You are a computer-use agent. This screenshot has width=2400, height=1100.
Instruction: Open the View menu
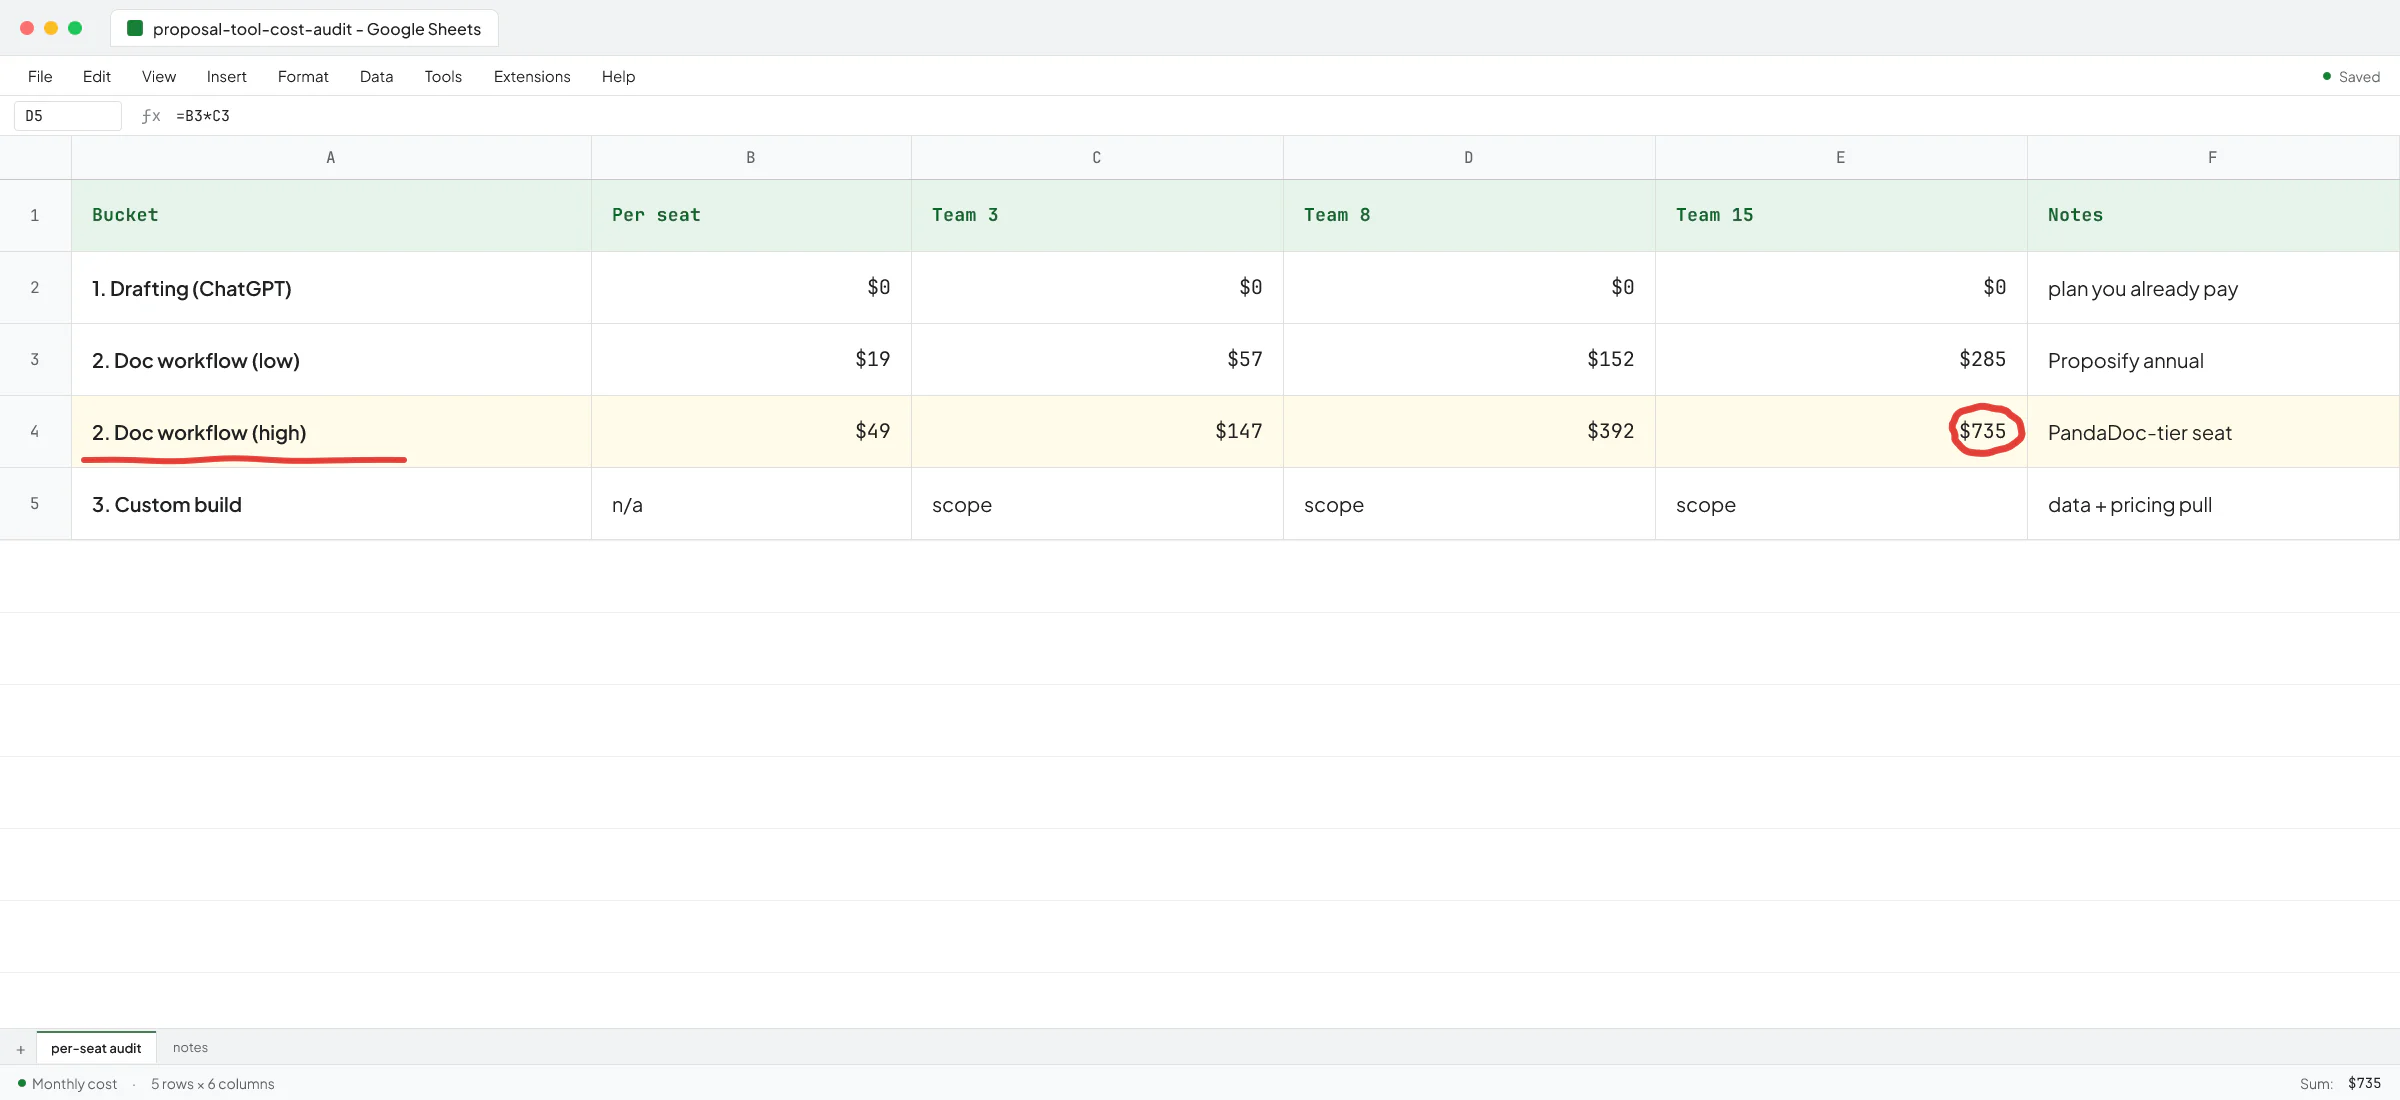(159, 76)
